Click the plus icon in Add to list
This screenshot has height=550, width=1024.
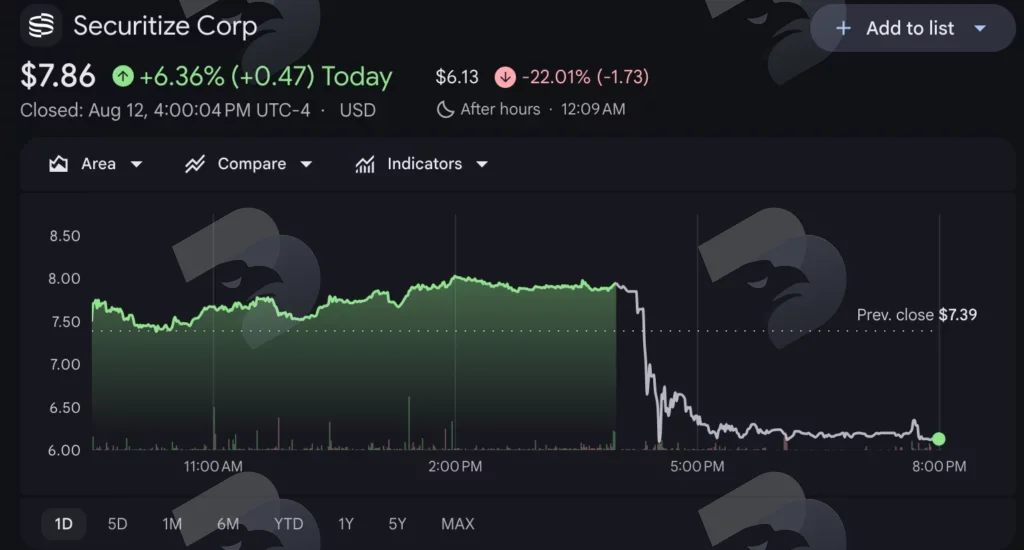click(843, 28)
